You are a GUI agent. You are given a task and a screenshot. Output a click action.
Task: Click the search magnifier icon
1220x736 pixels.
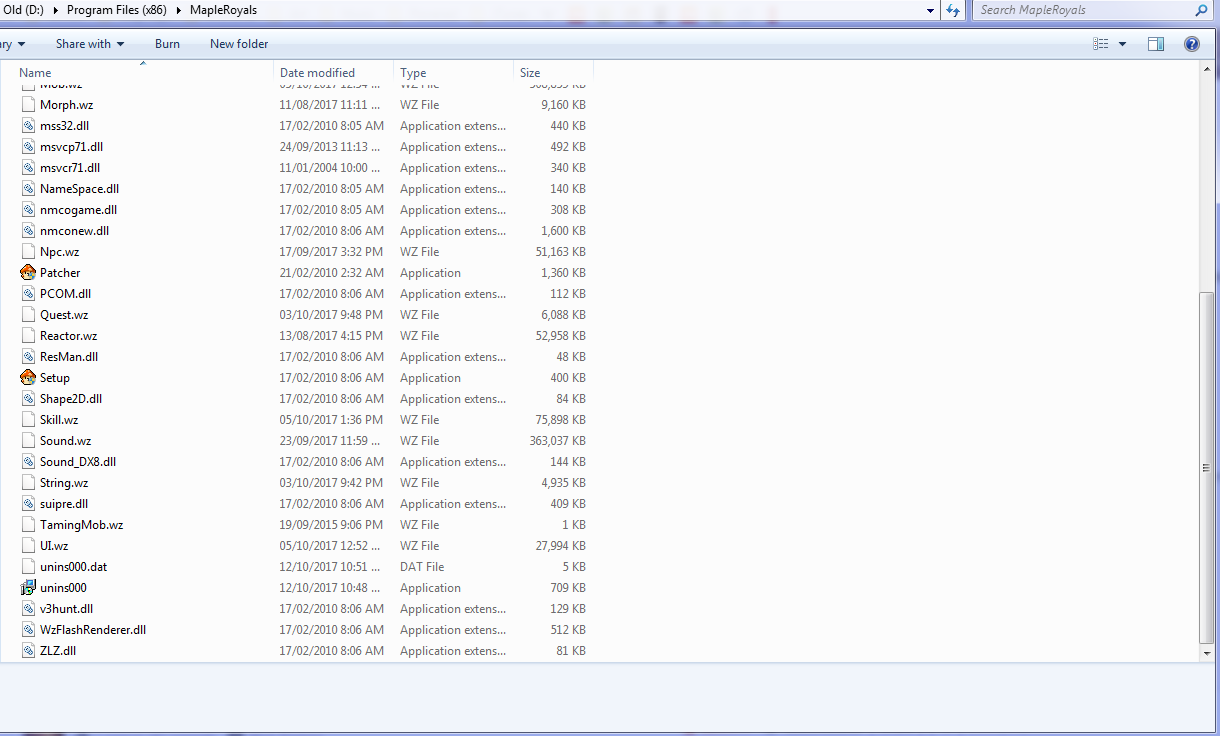coord(1201,10)
